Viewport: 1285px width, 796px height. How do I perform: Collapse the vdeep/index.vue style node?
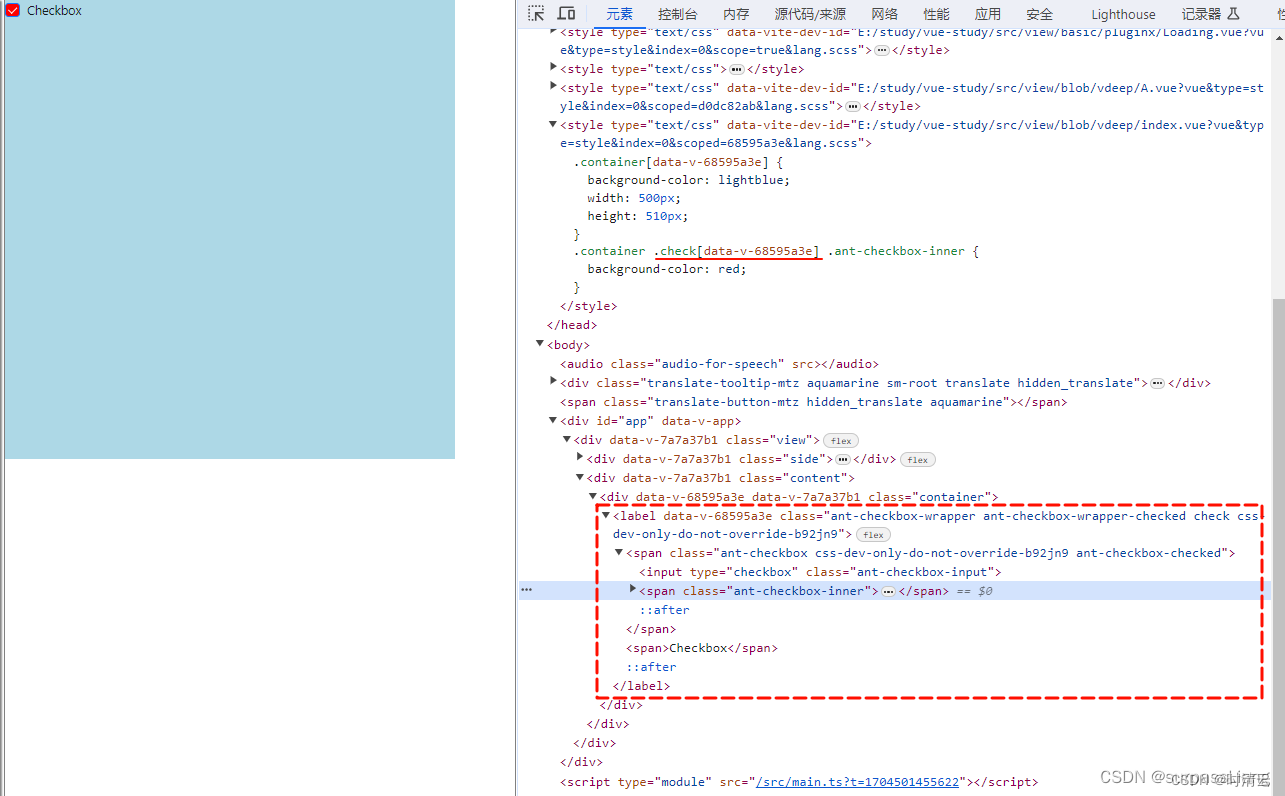point(553,124)
